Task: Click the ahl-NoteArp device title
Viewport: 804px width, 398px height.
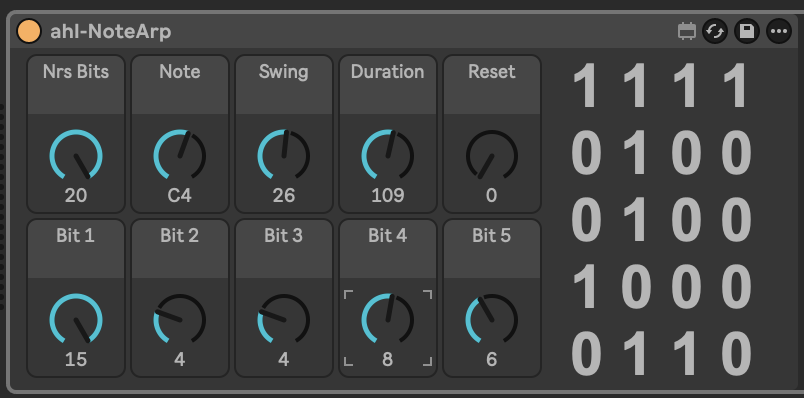Action: pyautogui.click(x=110, y=32)
